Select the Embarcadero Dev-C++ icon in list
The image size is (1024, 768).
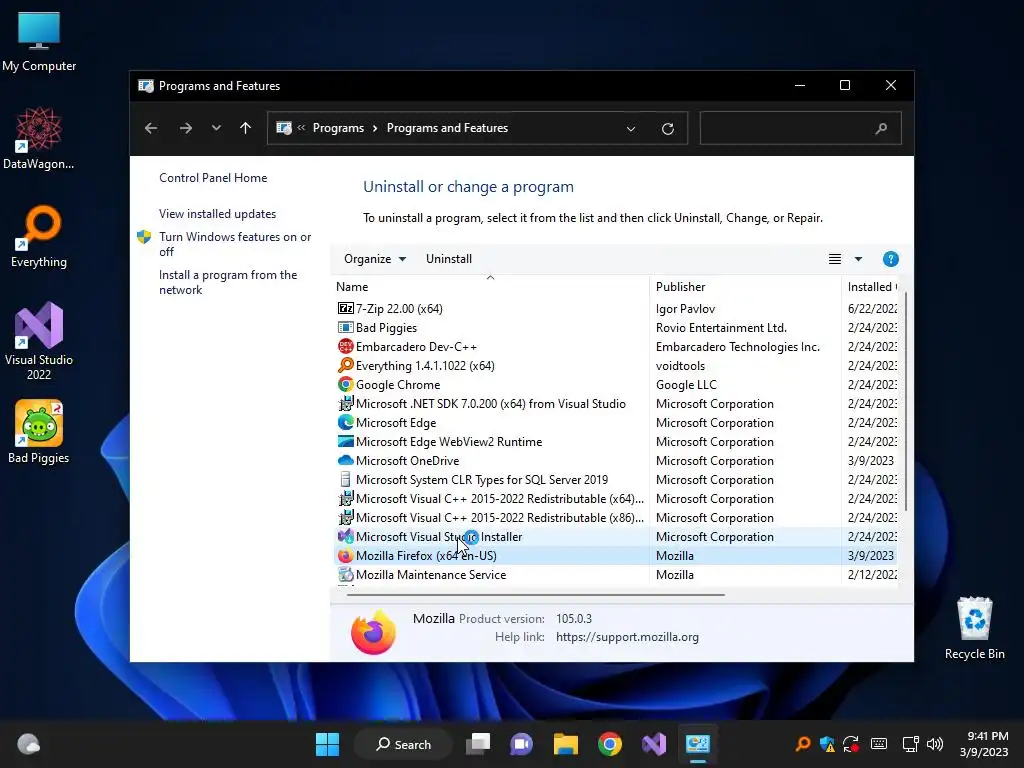point(345,346)
